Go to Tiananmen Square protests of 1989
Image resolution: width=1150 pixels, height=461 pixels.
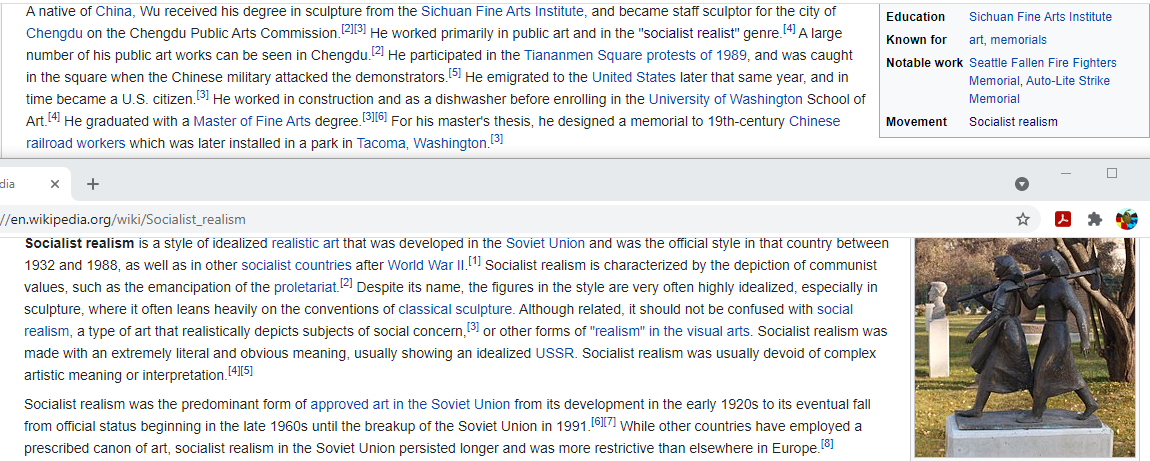pyautogui.click(x=635, y=55)
